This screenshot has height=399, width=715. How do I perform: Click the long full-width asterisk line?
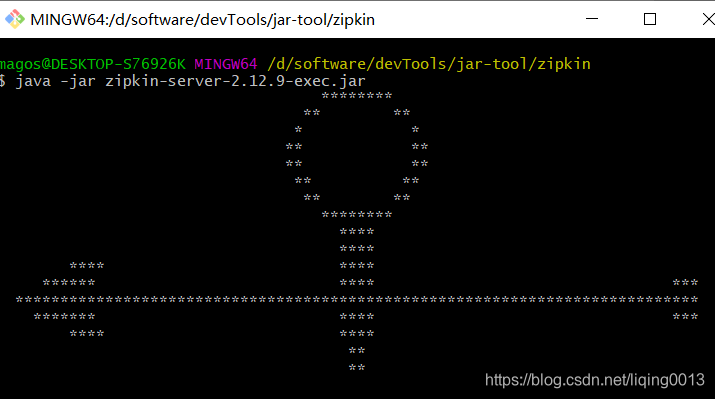point(357,300)
